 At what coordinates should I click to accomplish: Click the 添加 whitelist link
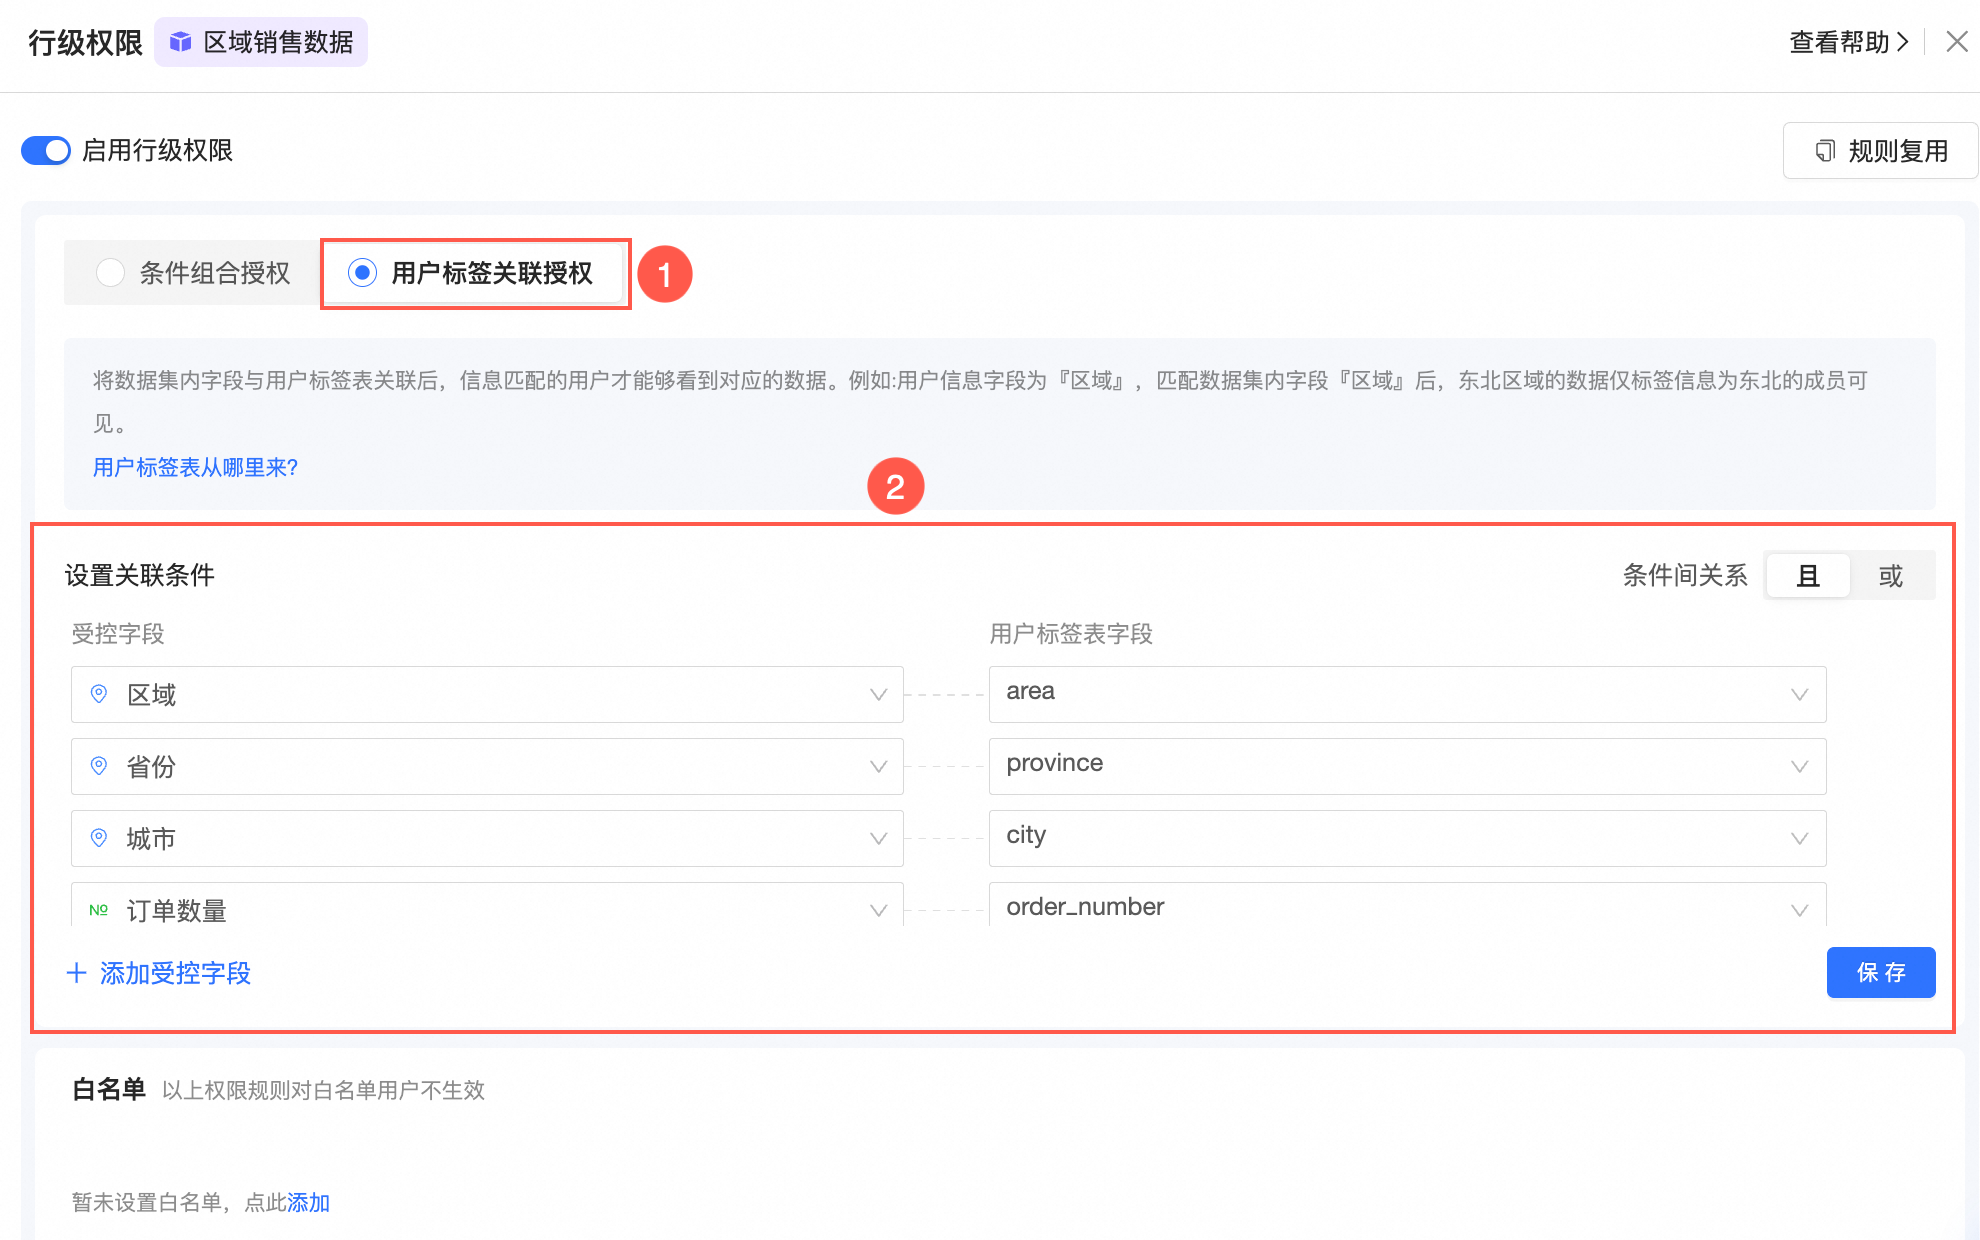click(308, 1202)
